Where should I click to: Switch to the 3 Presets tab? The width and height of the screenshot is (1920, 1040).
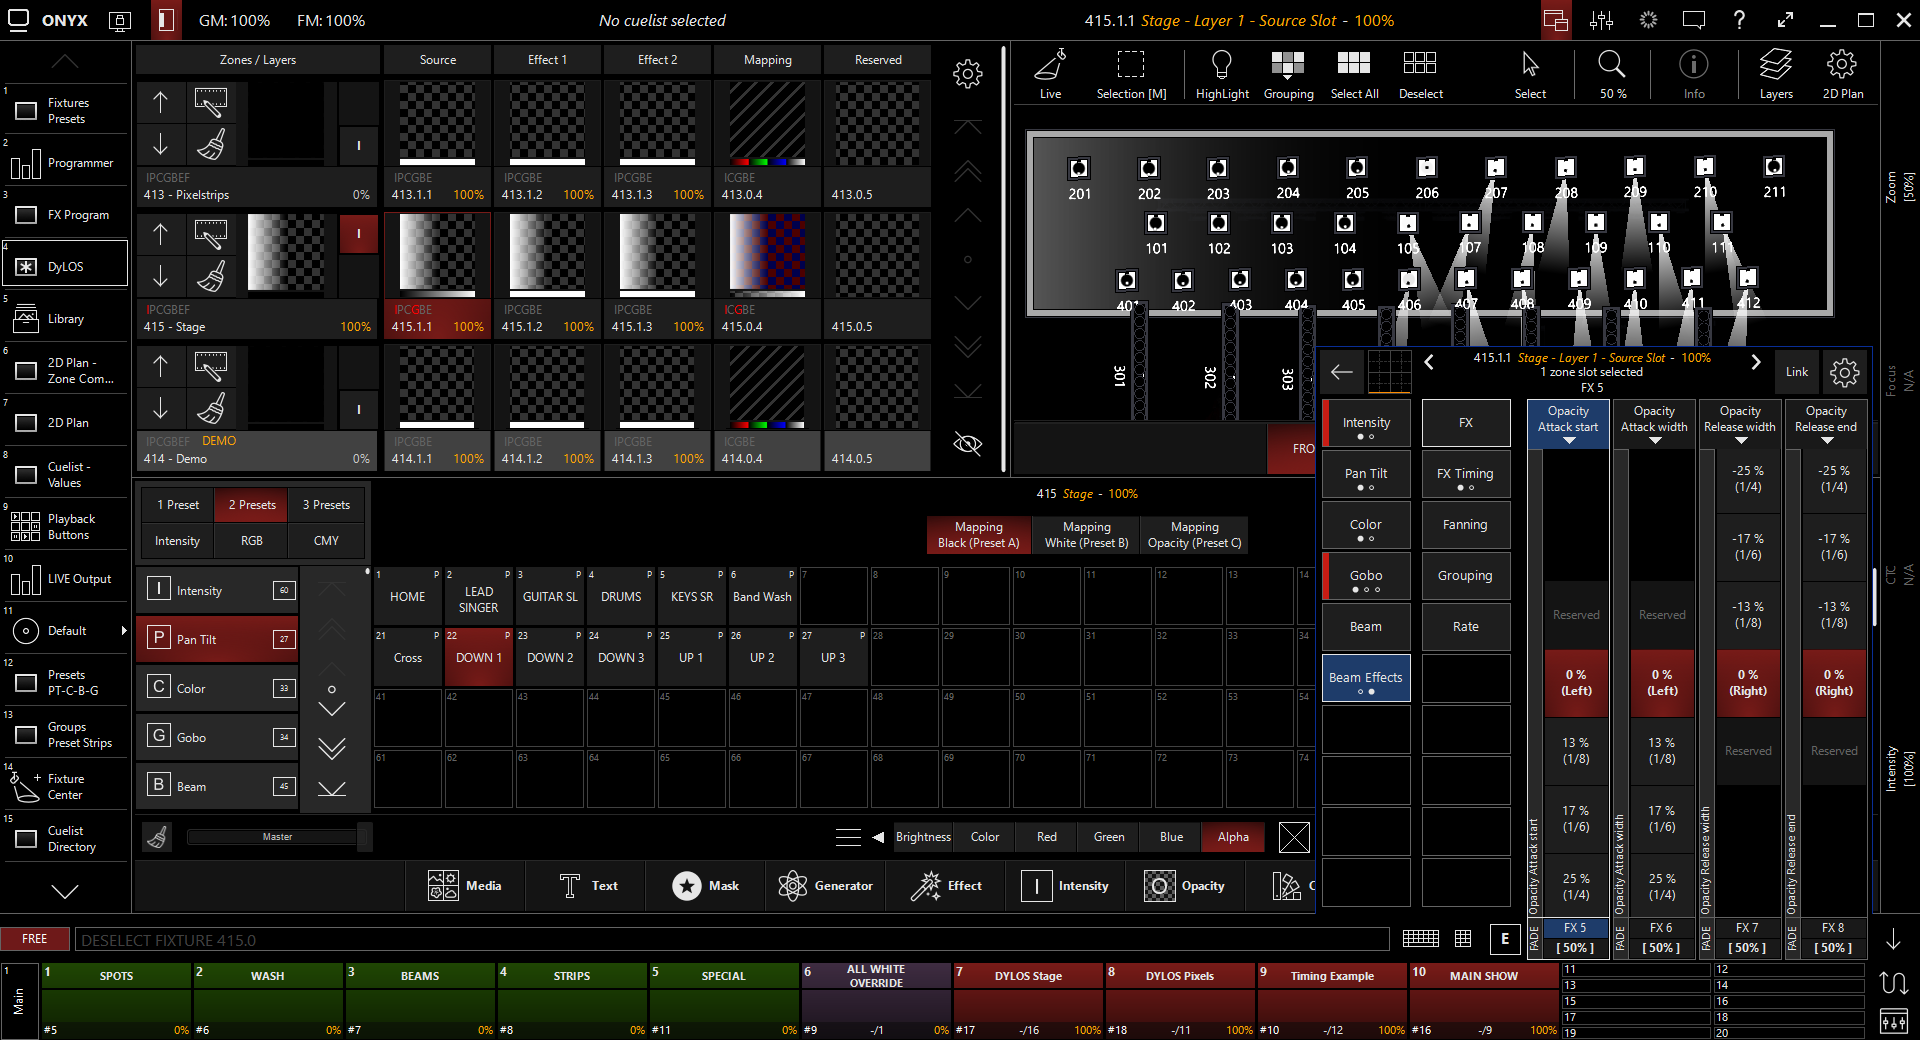click(x=326, y=505)
